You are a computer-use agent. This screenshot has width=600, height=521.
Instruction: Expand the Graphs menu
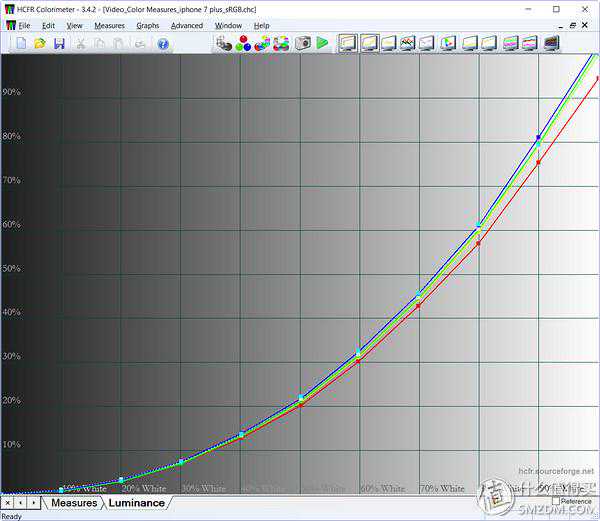tap(147, 25)
